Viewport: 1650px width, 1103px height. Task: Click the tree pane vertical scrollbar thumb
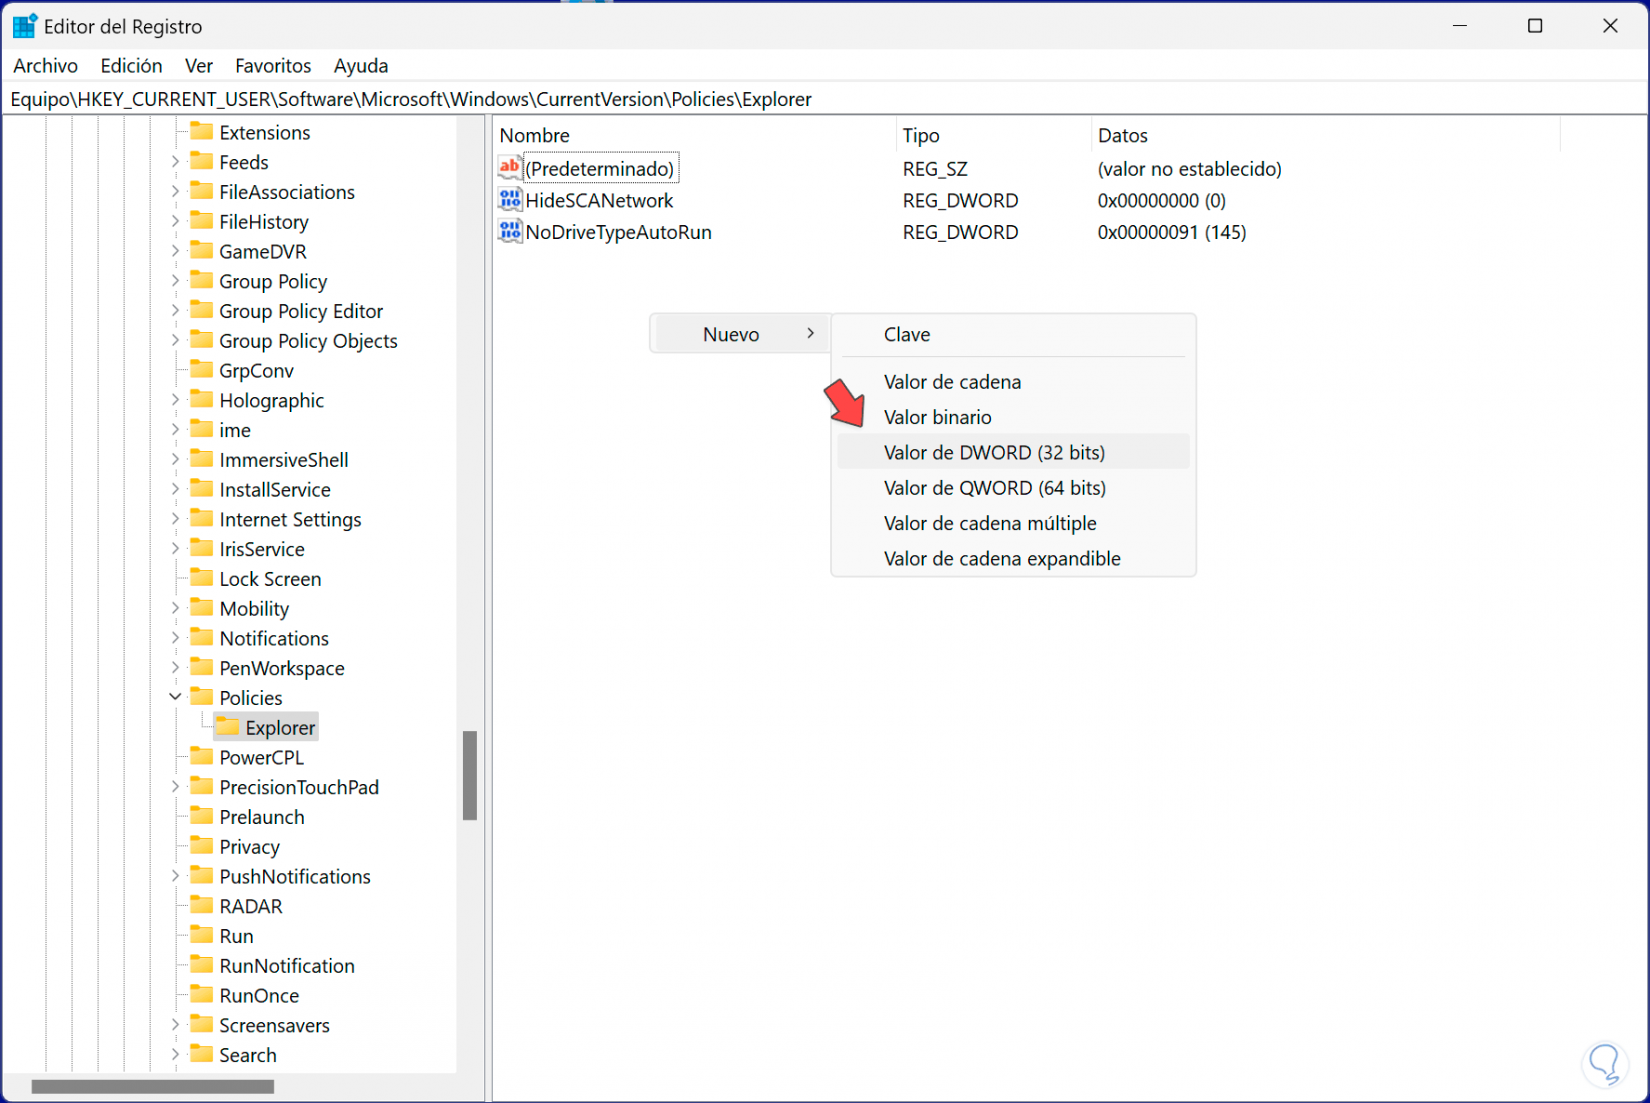[x=469, y=775]
